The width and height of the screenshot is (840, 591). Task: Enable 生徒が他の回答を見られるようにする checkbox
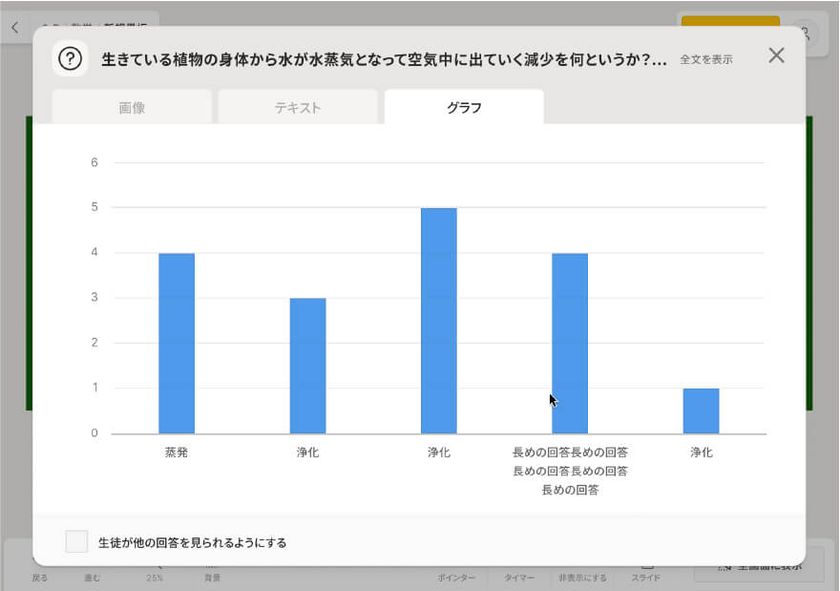(x=77, y=542)
